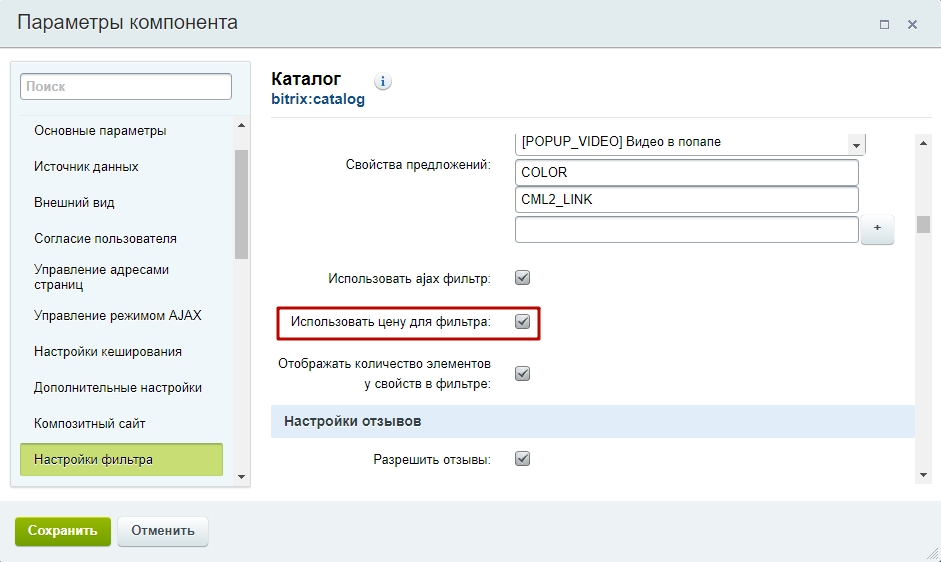The height and width of the screenshot is (562, 941).
Task: Uncheck Использовать цену для фильтра
Action: [522, 322]
